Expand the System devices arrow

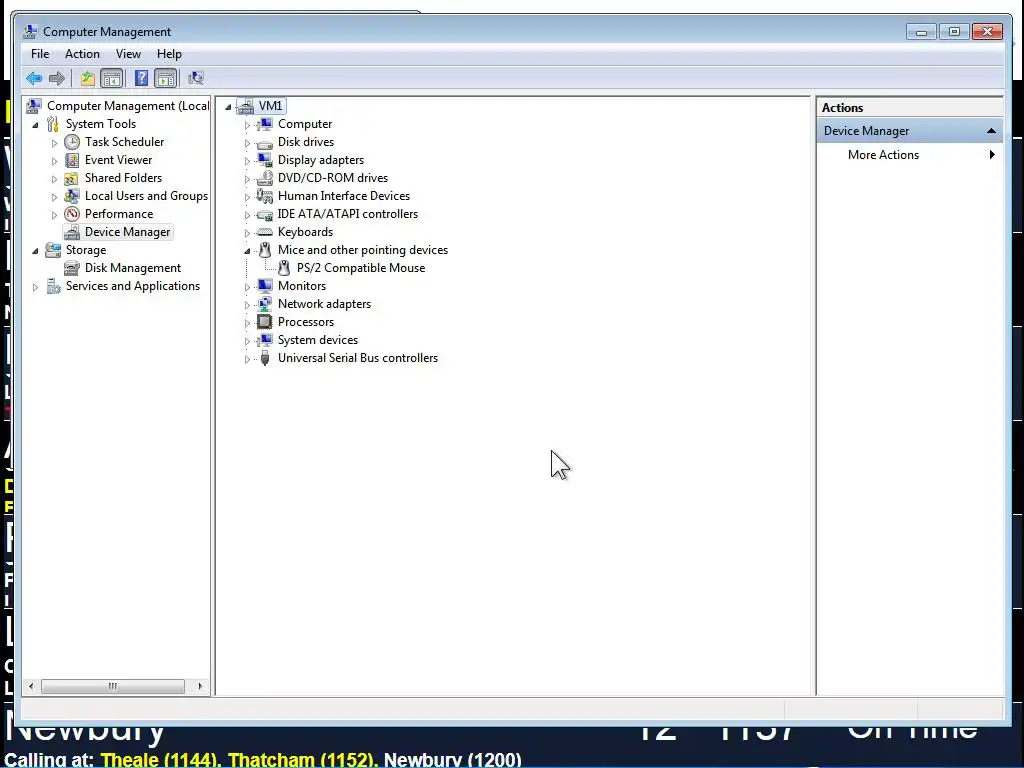247,341
